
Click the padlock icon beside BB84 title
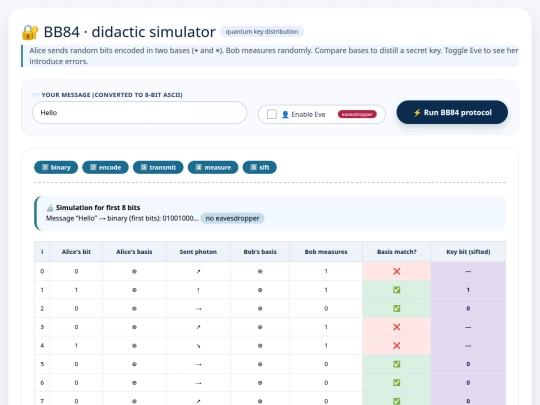click(x=30, y=32)
